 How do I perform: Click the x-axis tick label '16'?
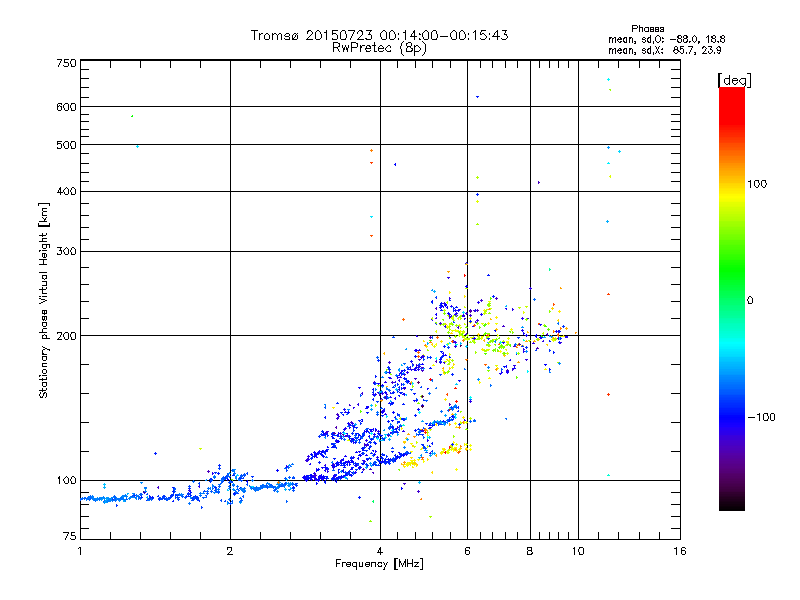680,551
